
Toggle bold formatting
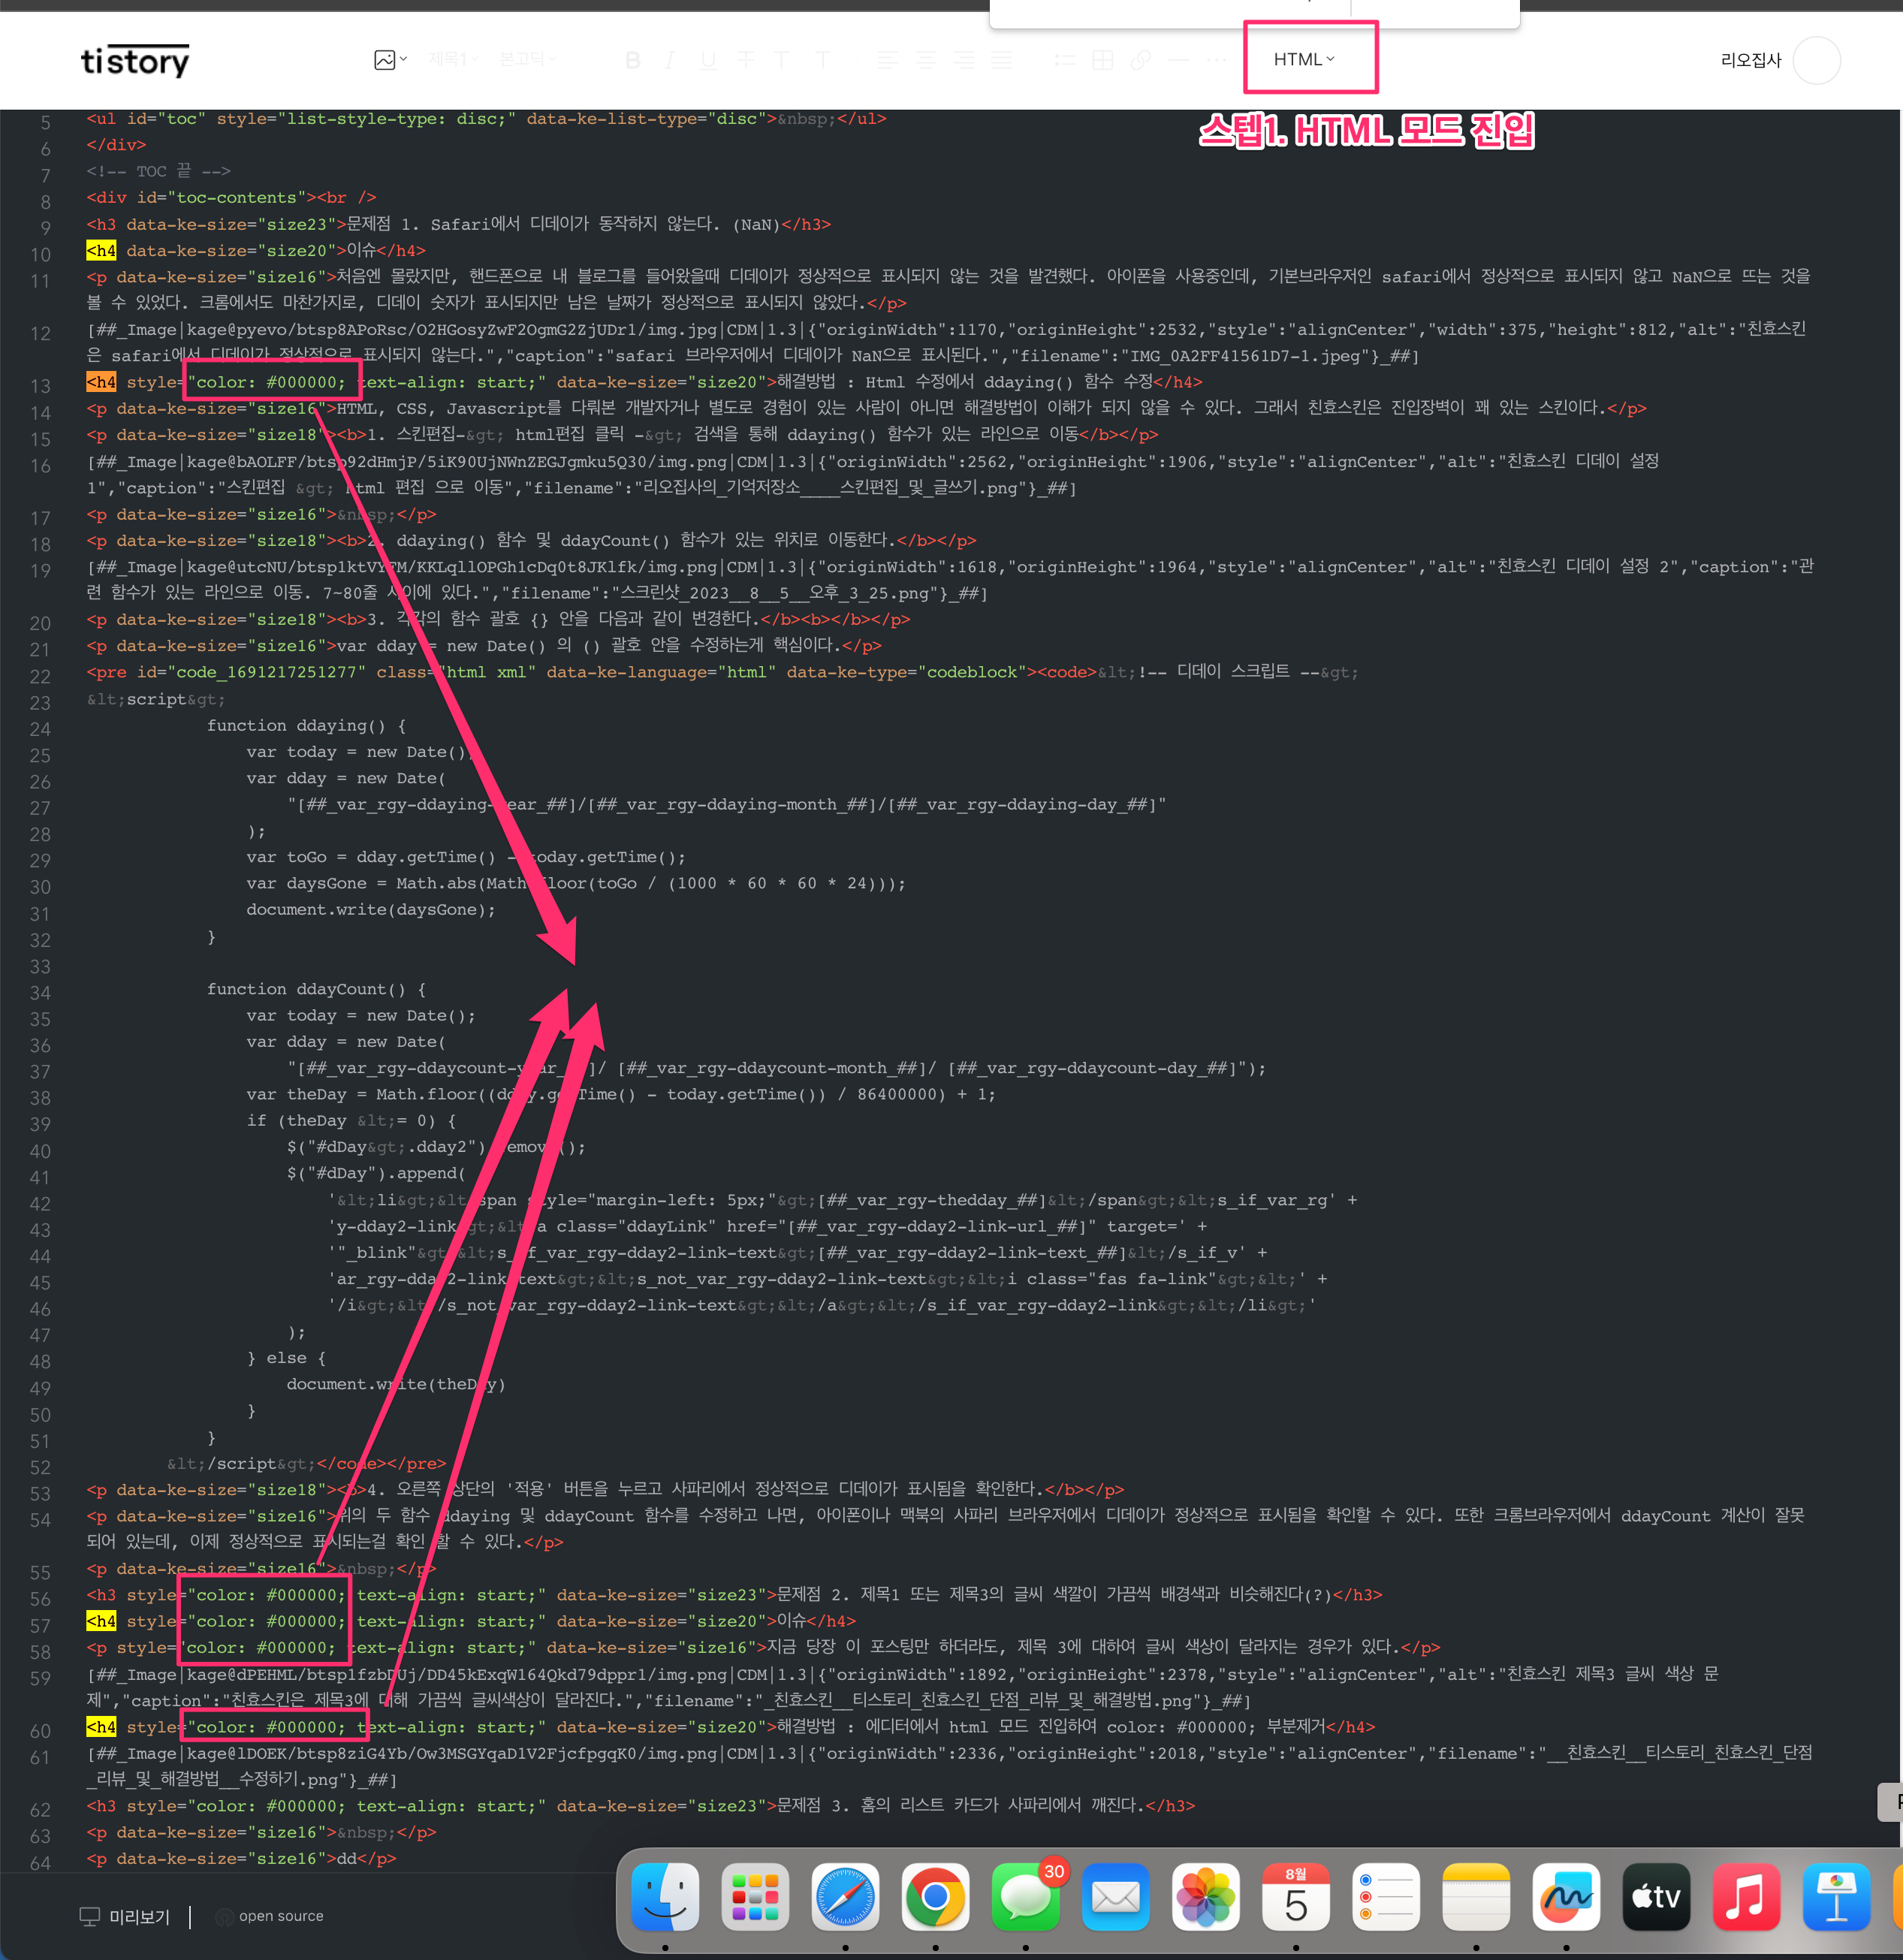click(632, 60)
